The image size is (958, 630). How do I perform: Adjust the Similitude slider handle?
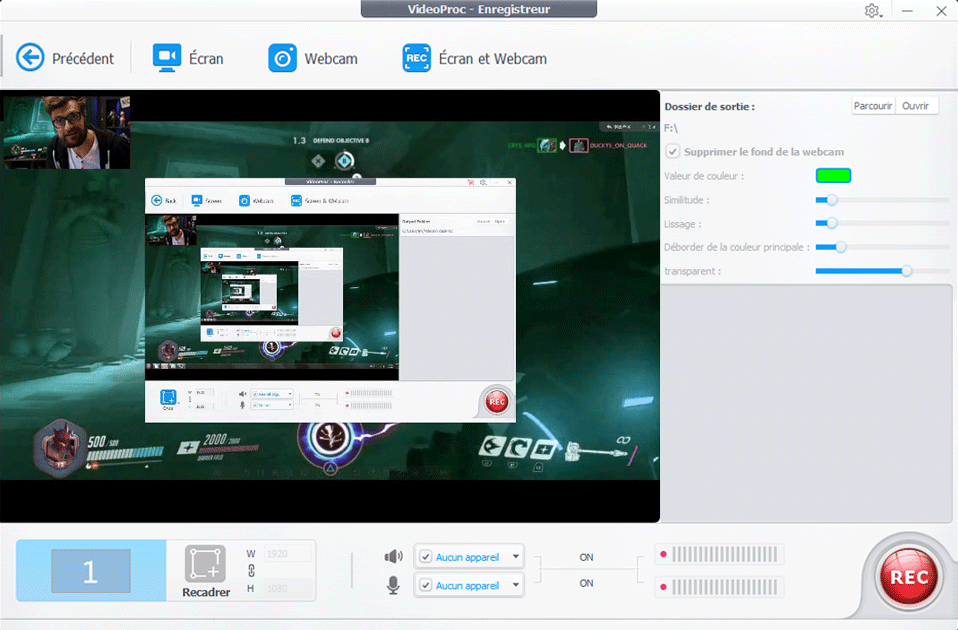pos(832,200)
